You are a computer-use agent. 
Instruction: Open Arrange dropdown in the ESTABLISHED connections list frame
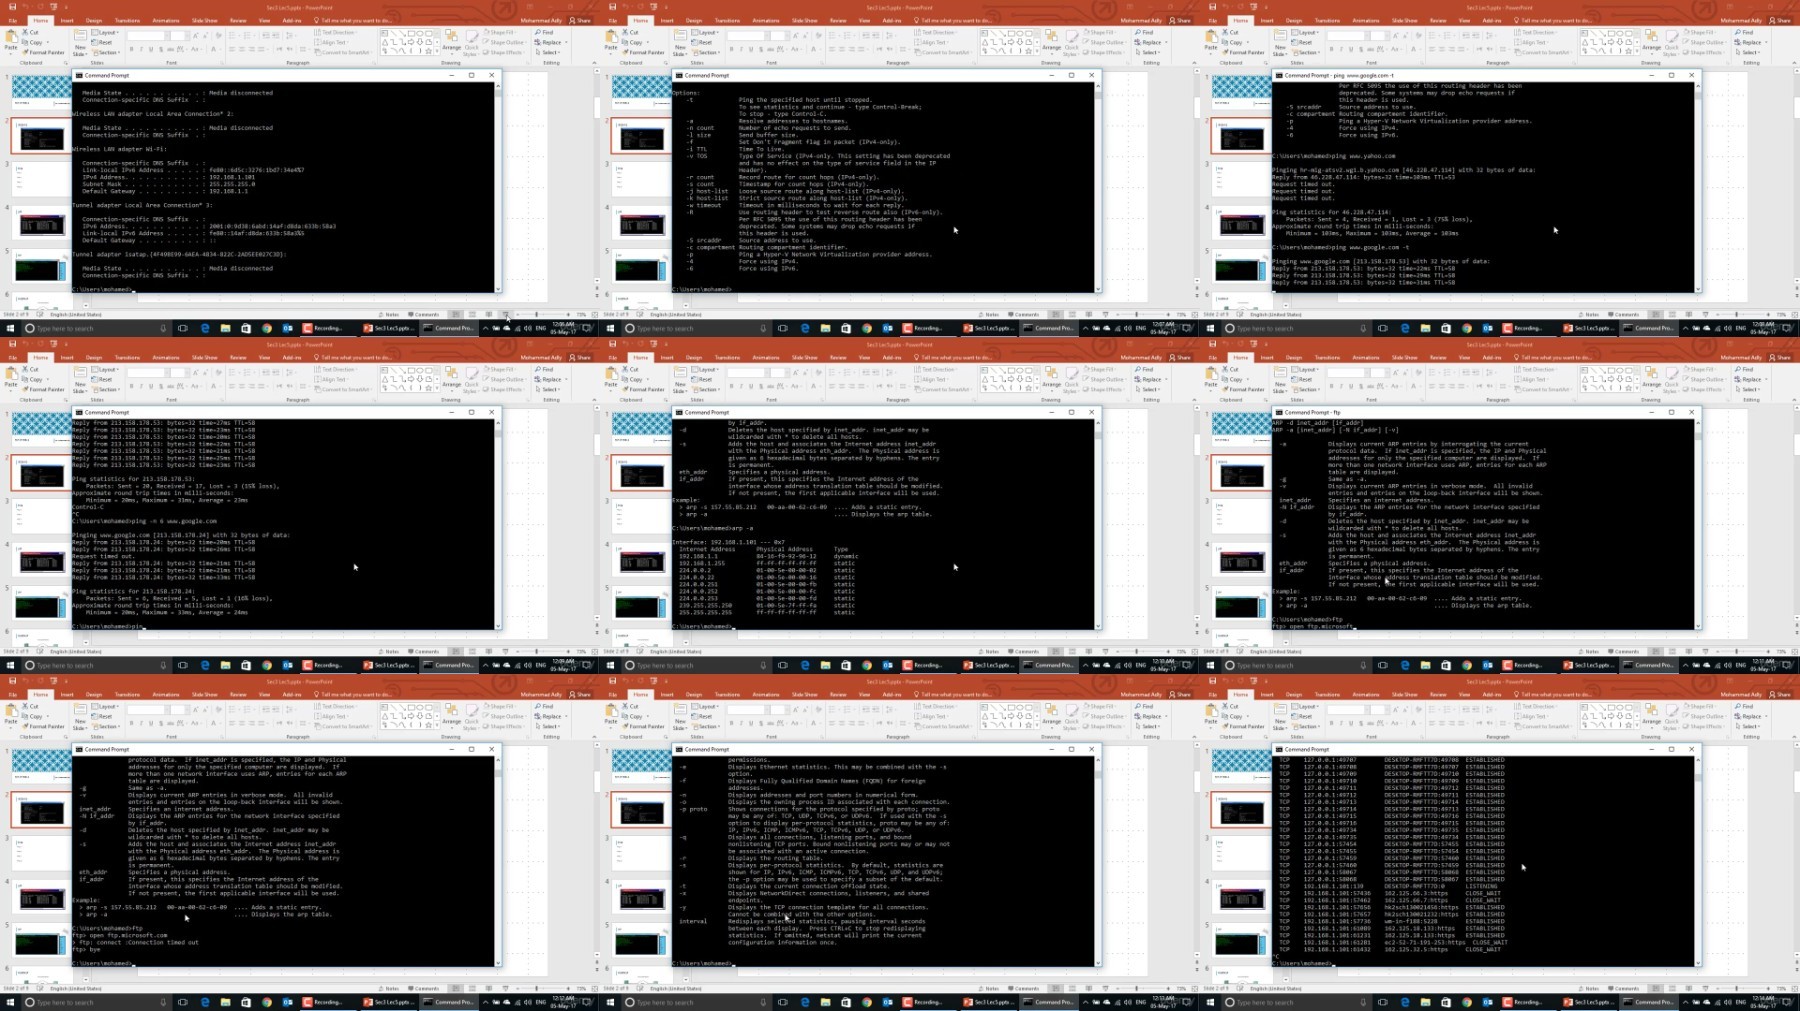pyautogui.click(x=1651, y=717)
